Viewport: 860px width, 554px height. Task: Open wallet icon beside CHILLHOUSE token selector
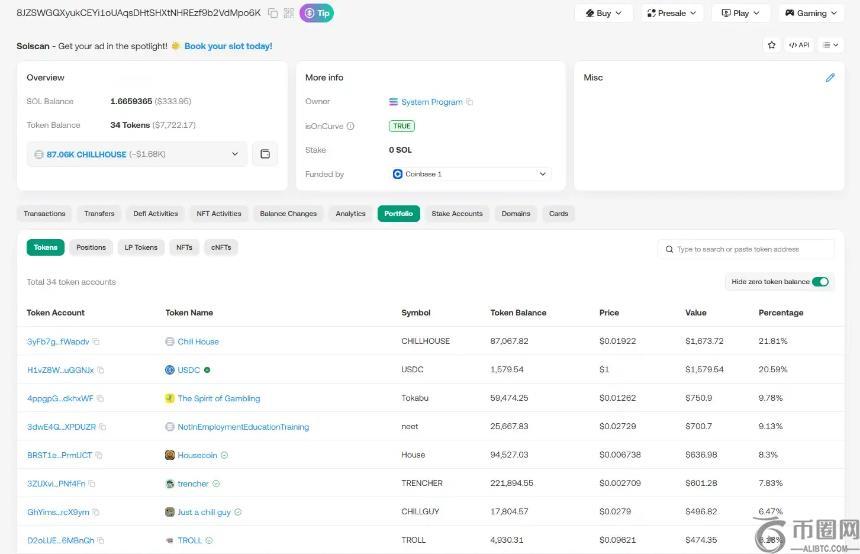tap(265, 154)
